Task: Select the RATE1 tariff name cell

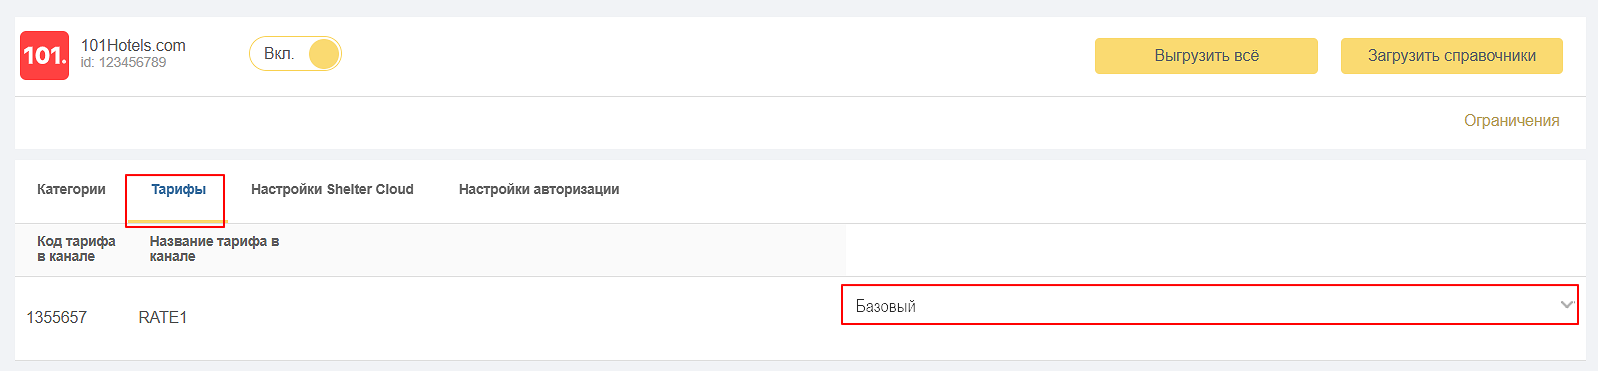Action: [x=163, y=317]
